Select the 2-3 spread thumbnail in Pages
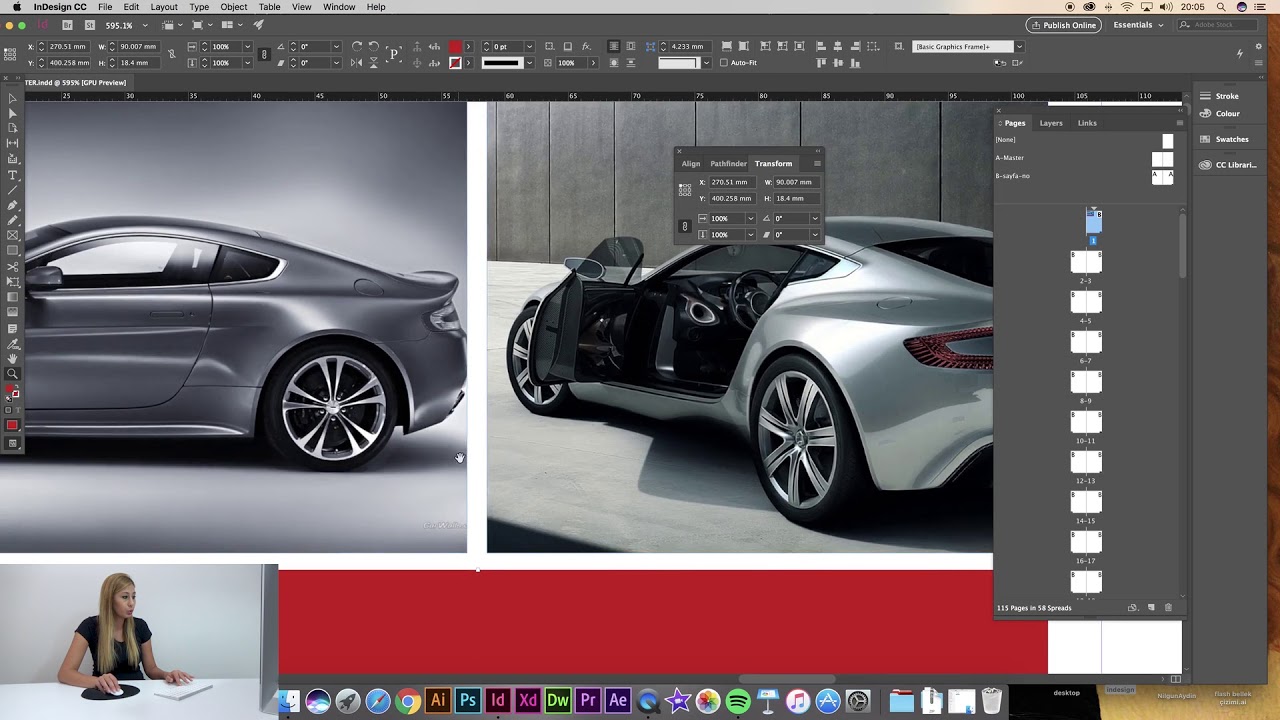1280x720 pixels. [1086, 262]
